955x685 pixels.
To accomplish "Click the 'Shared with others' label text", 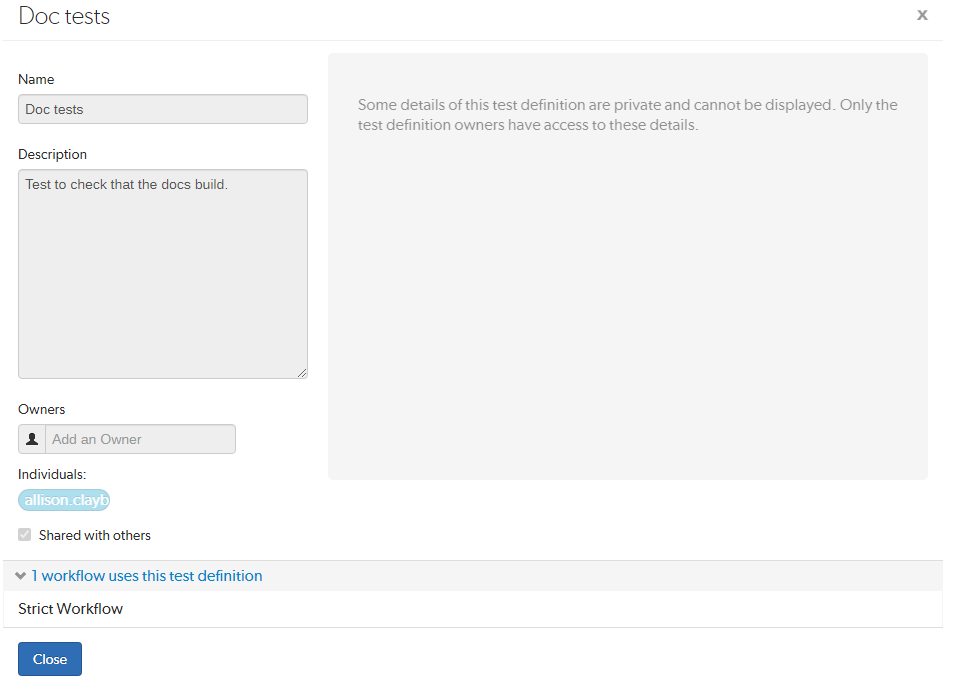I will pos(95,535).
